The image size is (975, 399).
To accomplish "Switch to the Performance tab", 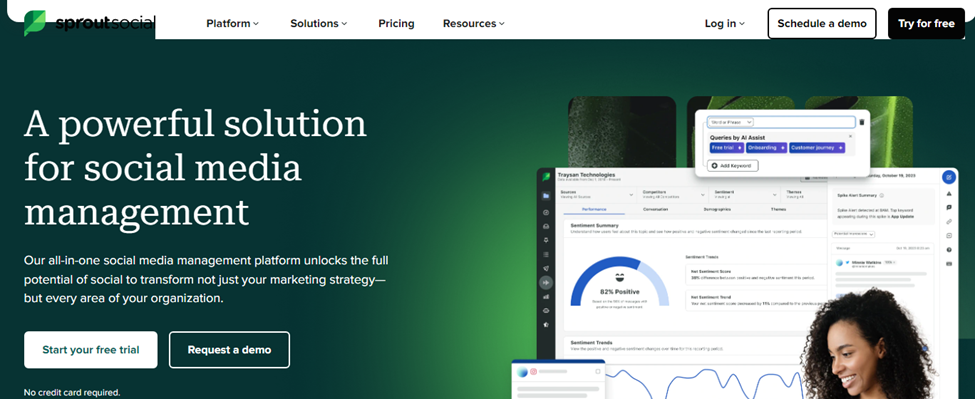I will tap(593, 209).
